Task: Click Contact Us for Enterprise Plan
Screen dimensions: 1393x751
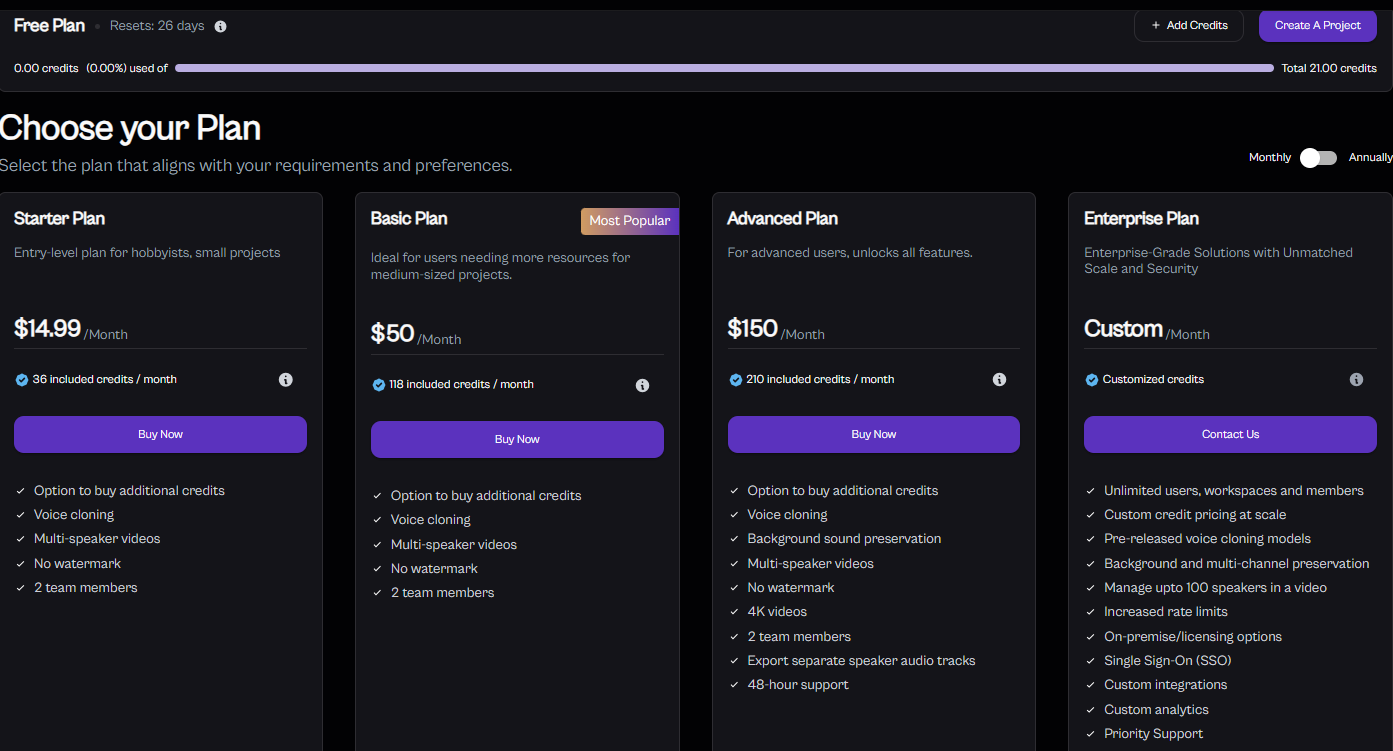Action: pyautogui.click(x=1230, y=435)
